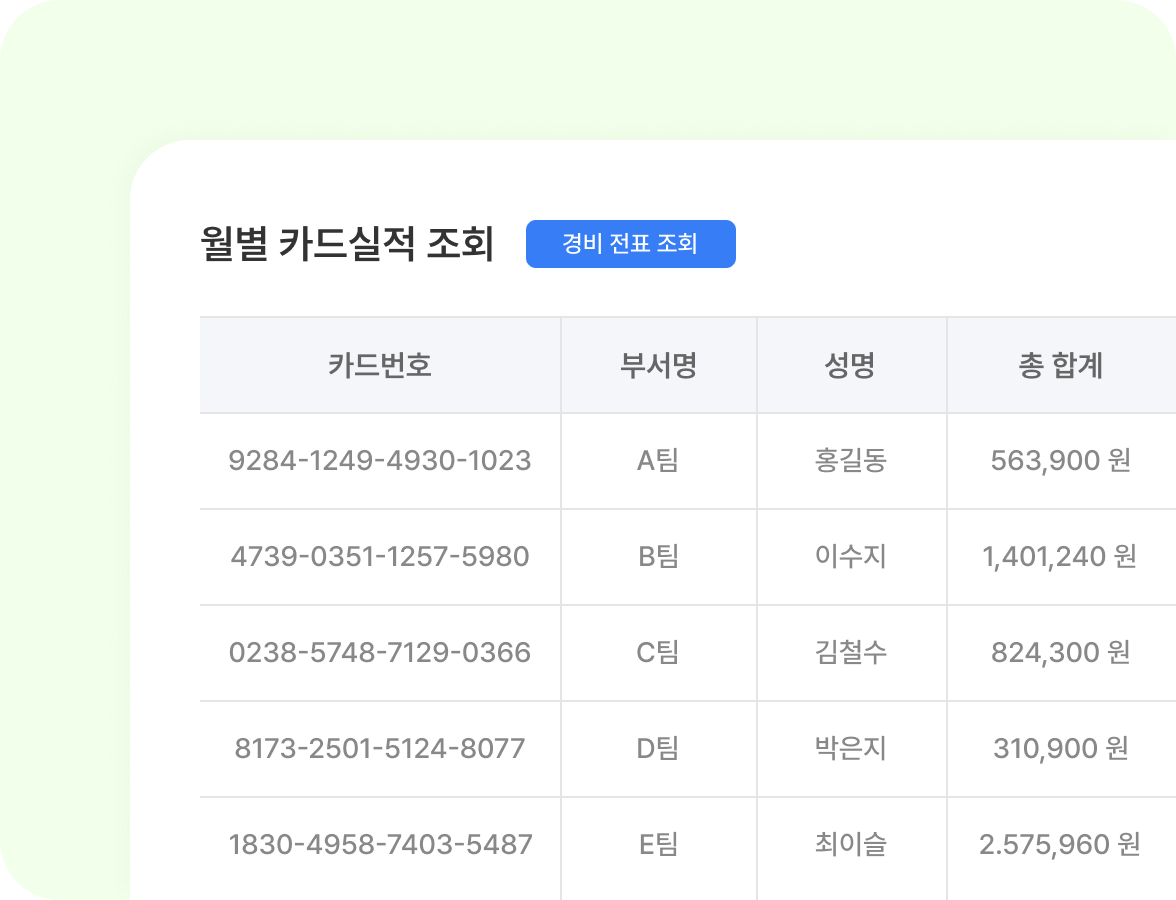The height and width of the screenshot is (900, 1176).
Task: Click card number 0238-5748-7129-0366
Action: point(380,653)
